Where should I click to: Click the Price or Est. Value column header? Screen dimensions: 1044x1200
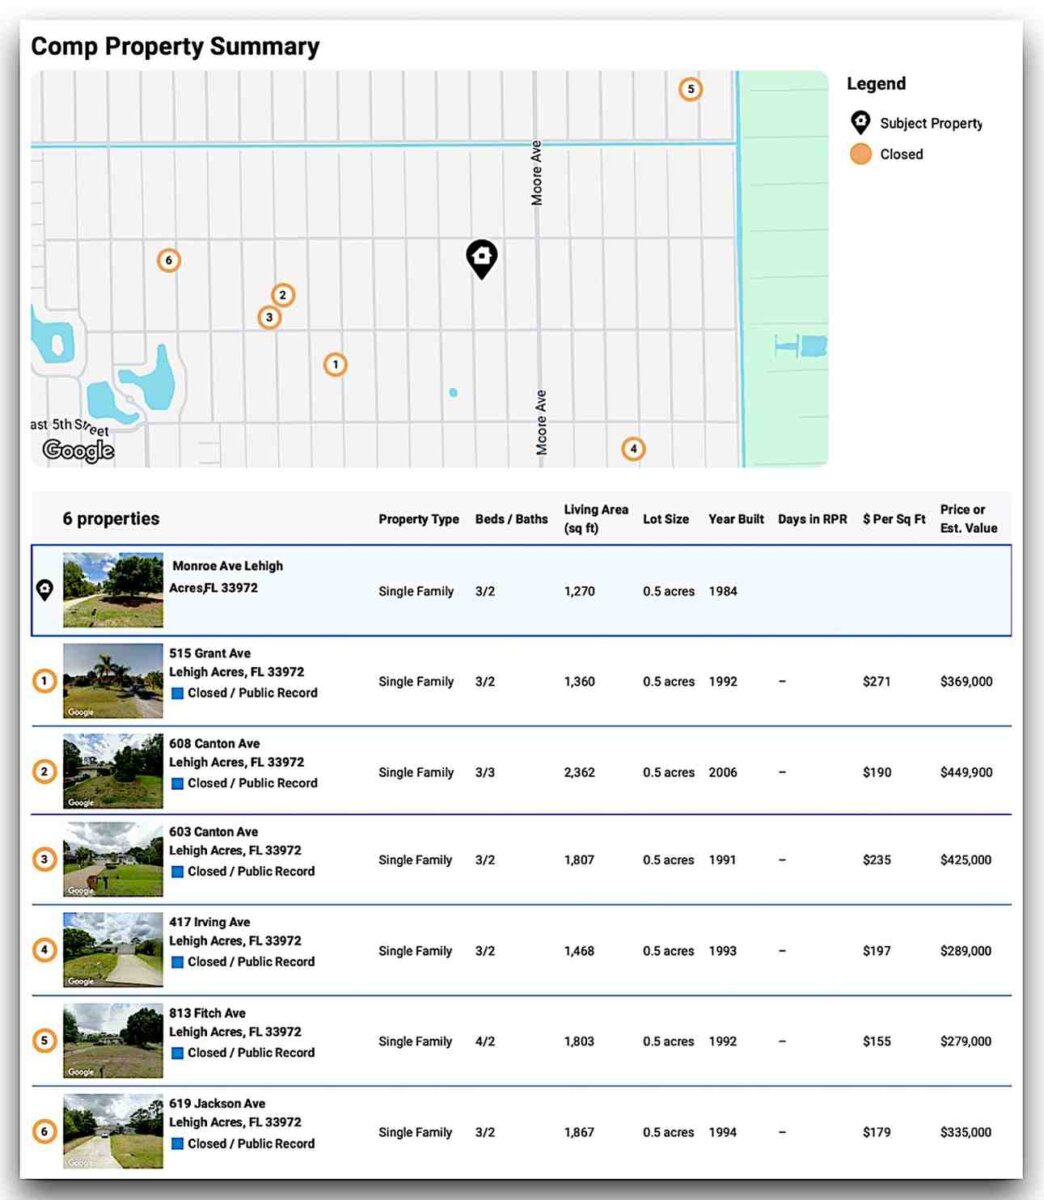pyautogui.click(x=968, y=519)
